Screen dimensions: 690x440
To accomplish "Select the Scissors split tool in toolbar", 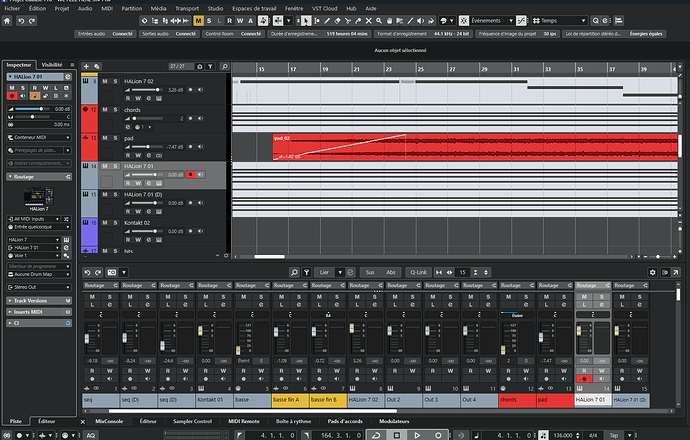I will 348,21.
